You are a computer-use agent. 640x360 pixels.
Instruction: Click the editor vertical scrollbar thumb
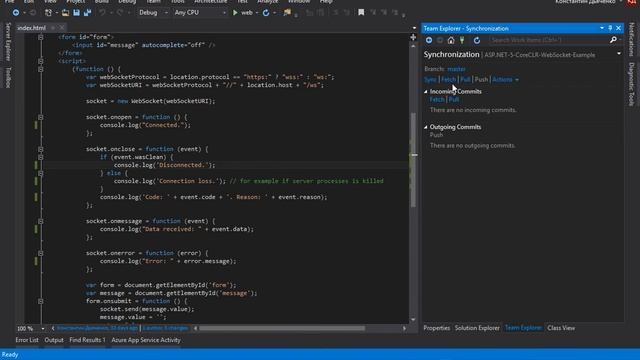tap(413, 159)
